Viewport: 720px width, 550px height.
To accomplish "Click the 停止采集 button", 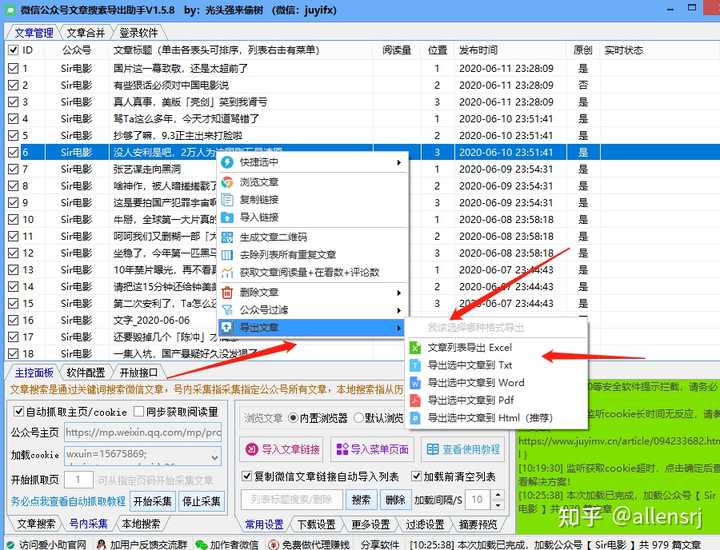I will click(201, 501).
